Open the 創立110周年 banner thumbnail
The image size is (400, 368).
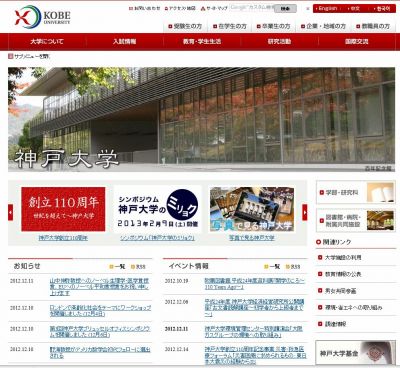coord(63,209)
